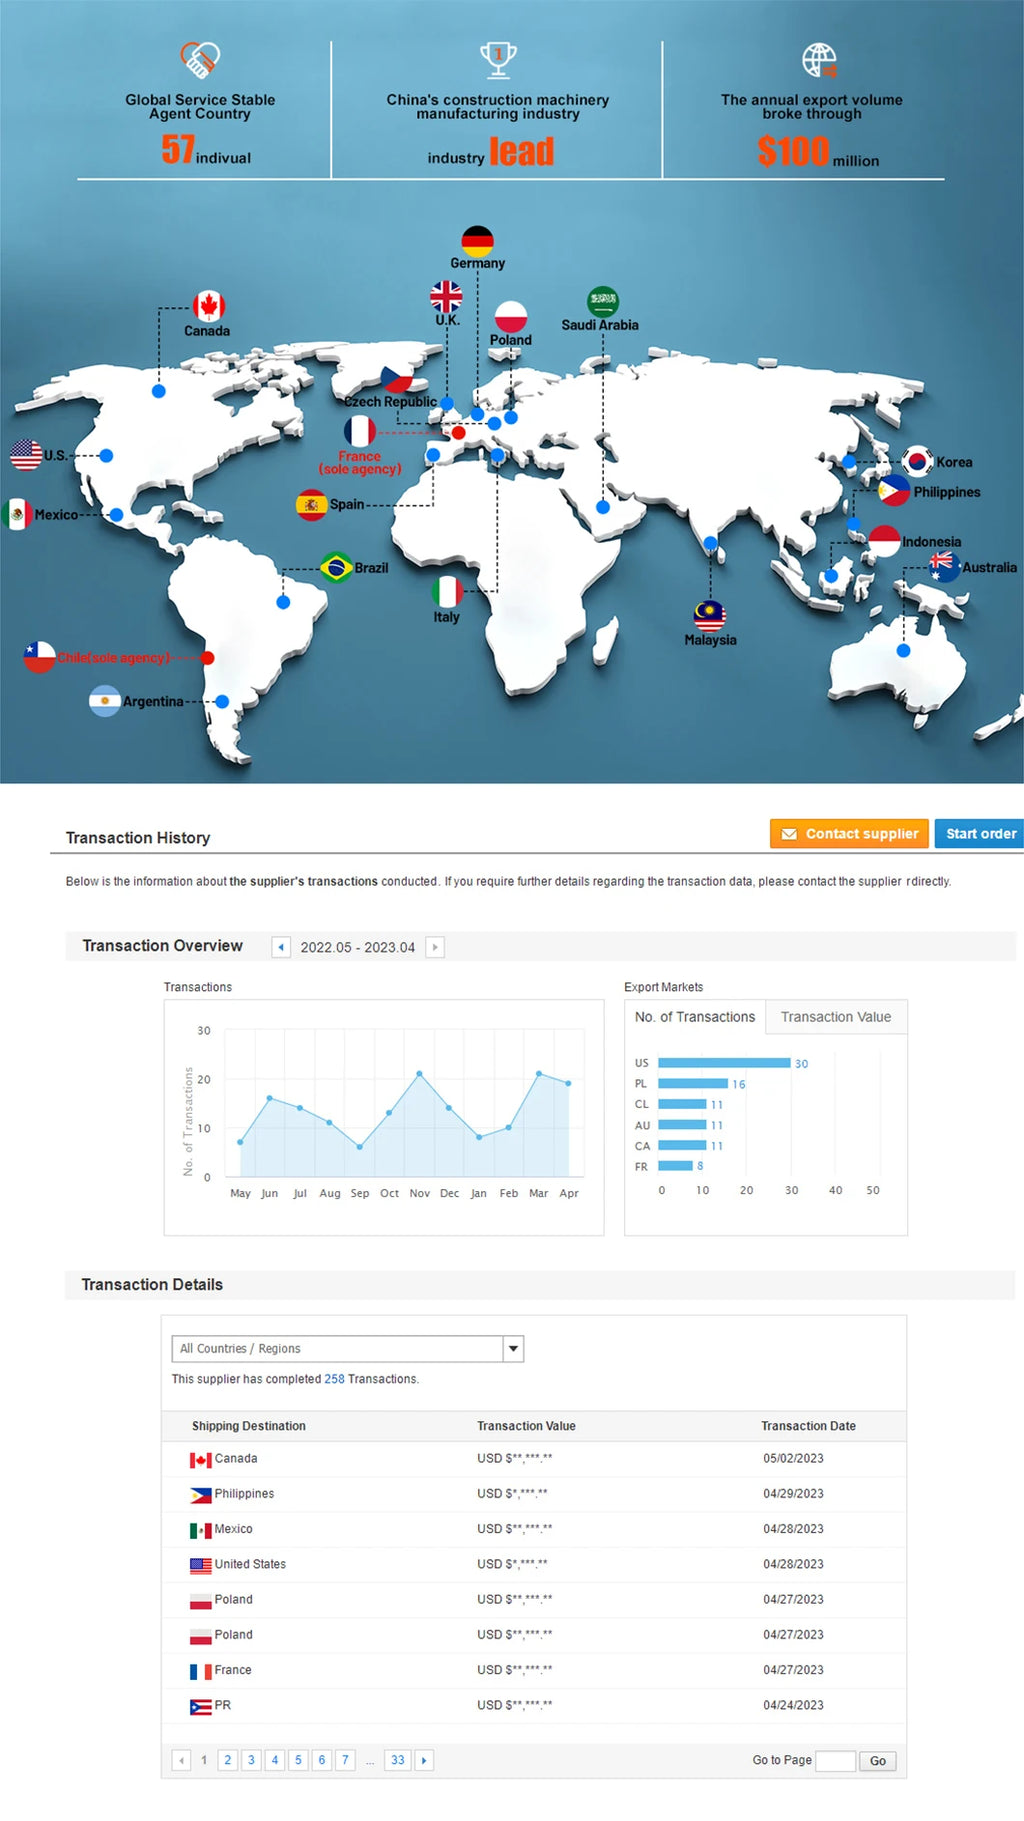Go to previous transaction overview period
The image size is (1024, 1821).
point(281,947)
